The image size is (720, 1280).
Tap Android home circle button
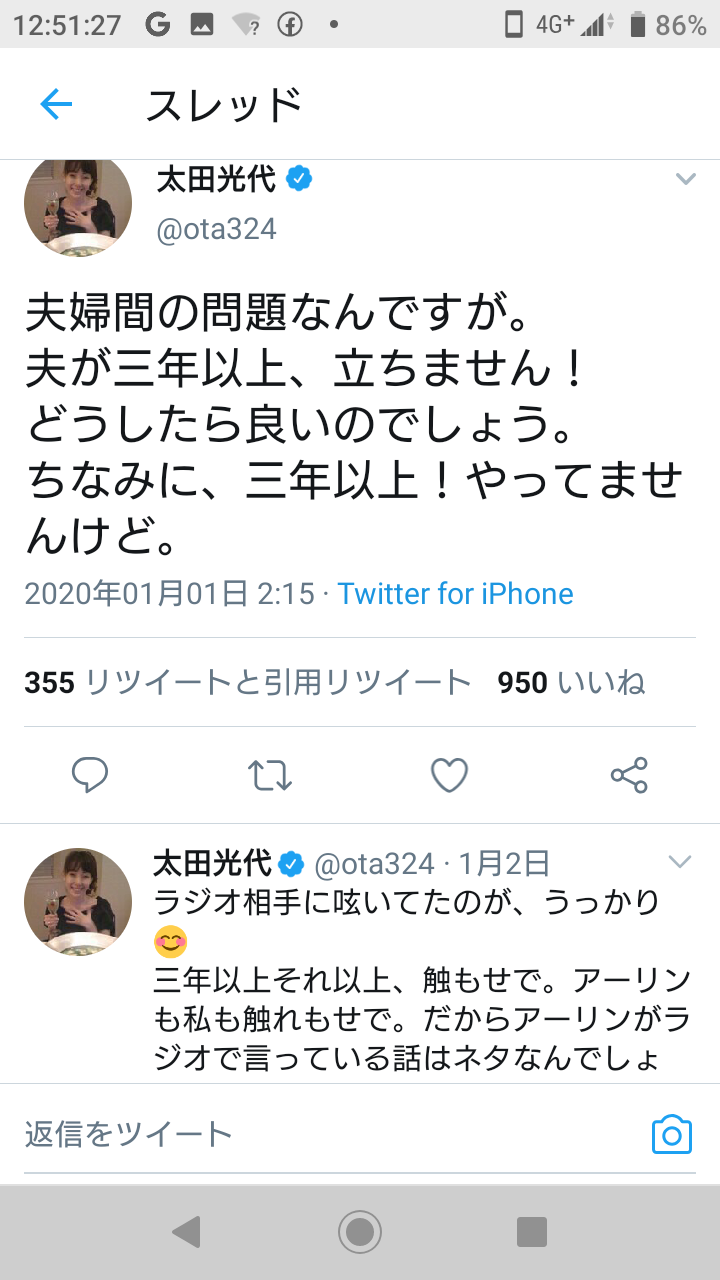[x=360, y=1232]
